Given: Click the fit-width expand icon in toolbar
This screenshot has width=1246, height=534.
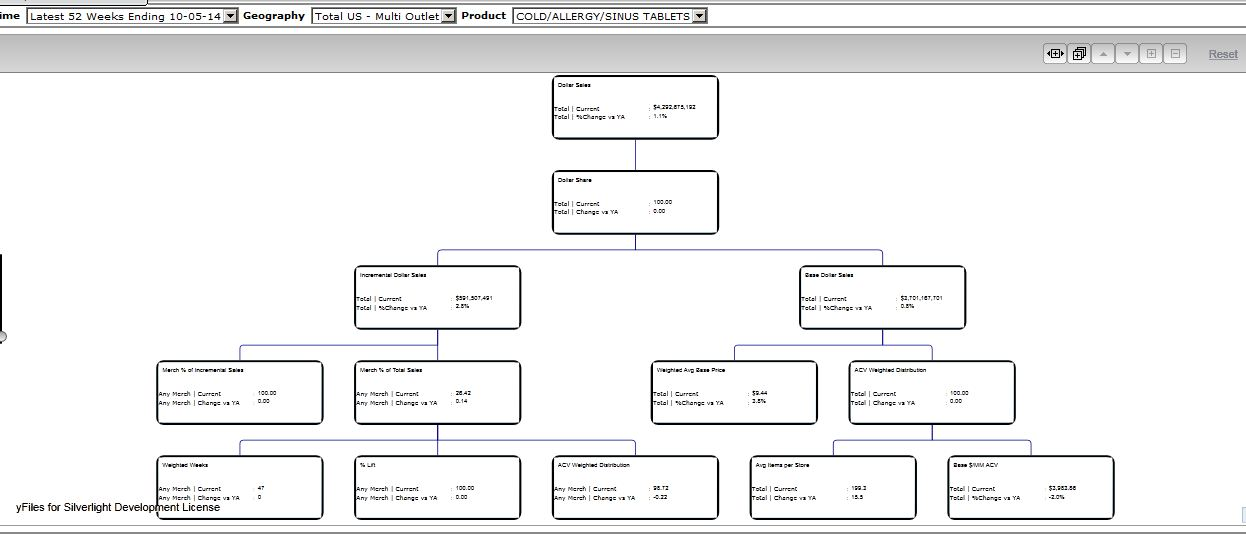Looking at the screenshot, I should coord(1054,54).
